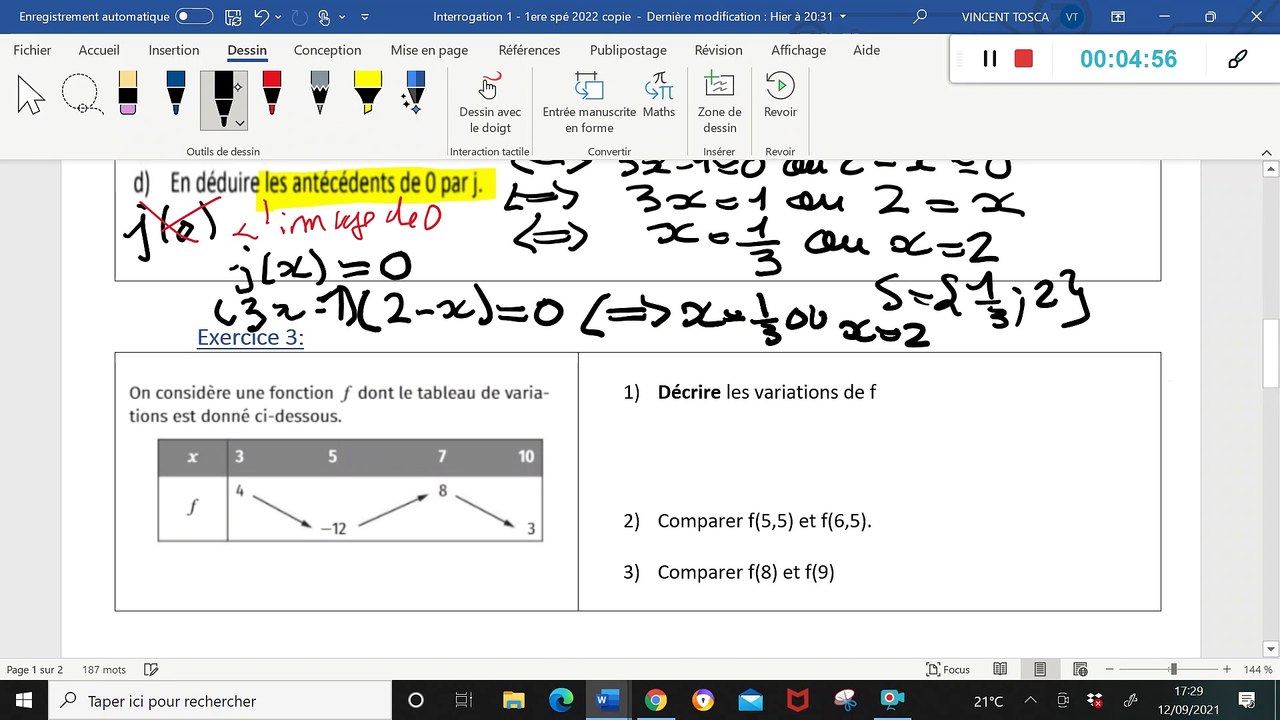Switch to the Accueil tab
This screenshot has width=1280, height=720.
point(99,50)
